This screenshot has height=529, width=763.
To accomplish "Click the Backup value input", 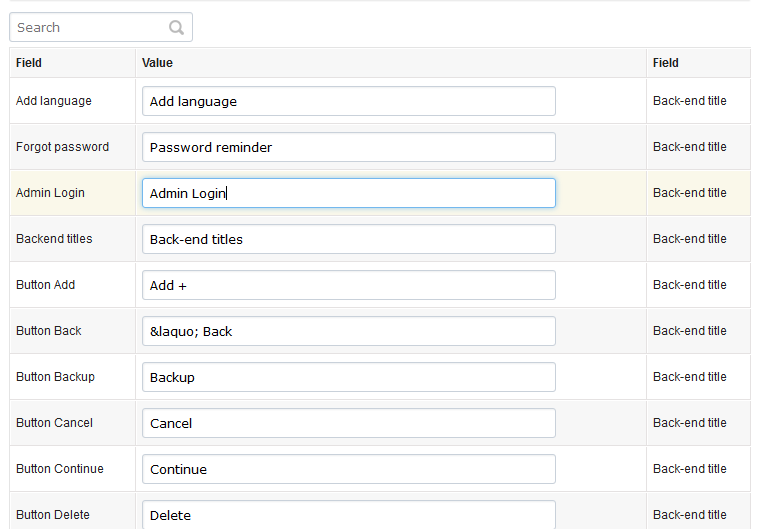I will 348,377.
